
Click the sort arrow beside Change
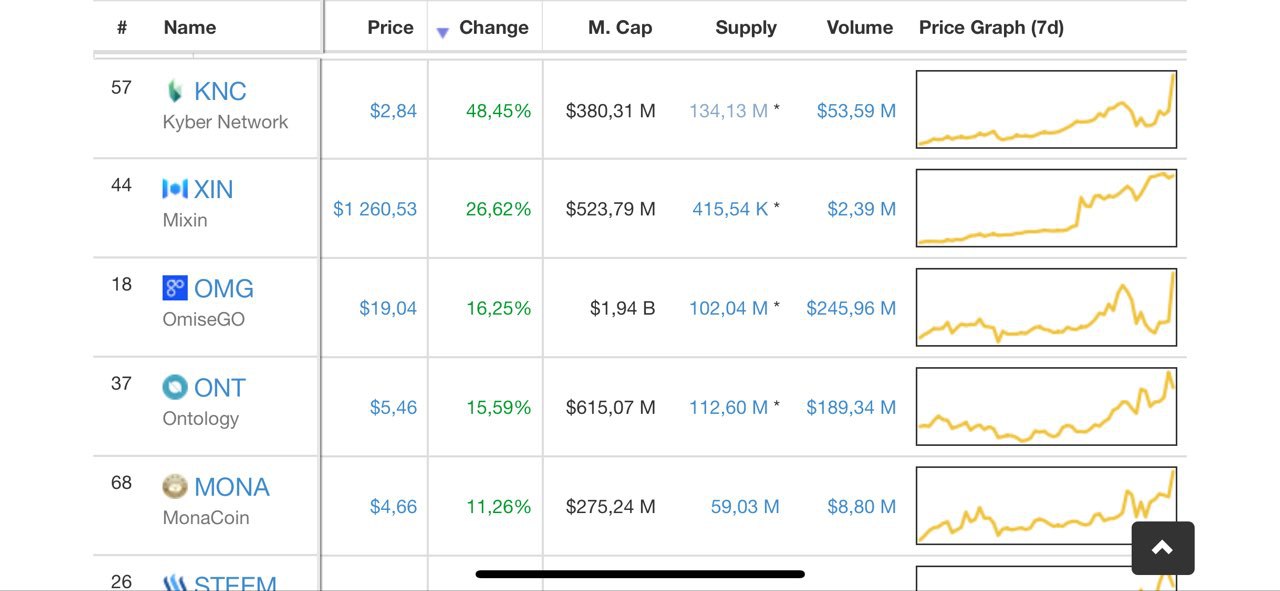click(x=443, y=33)
